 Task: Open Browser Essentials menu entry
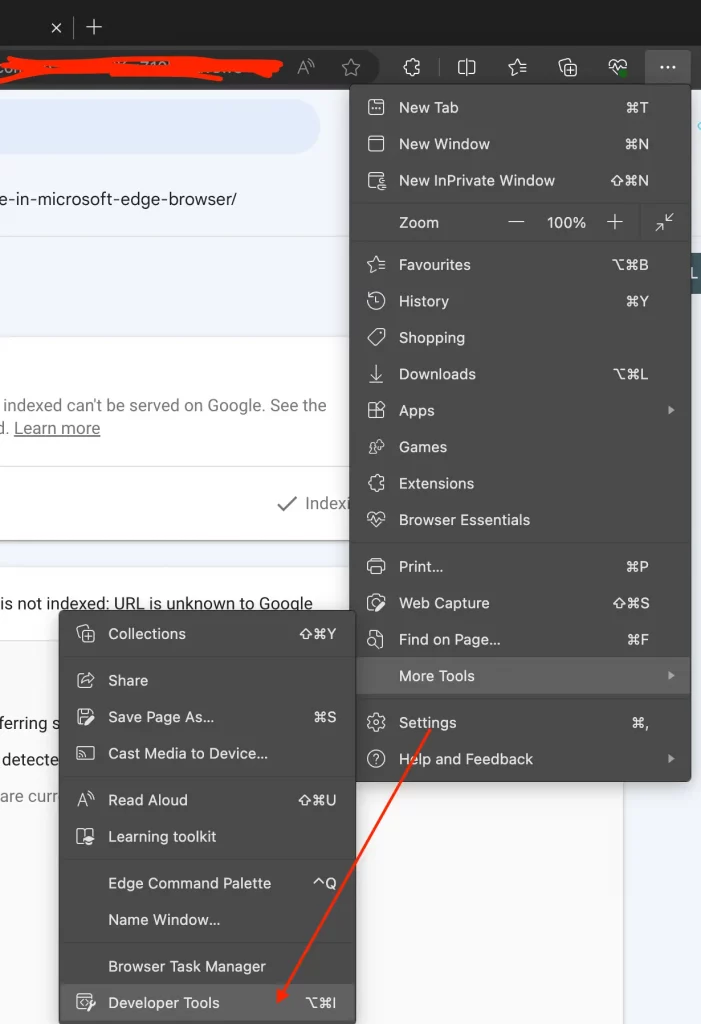tap(520, 520)
